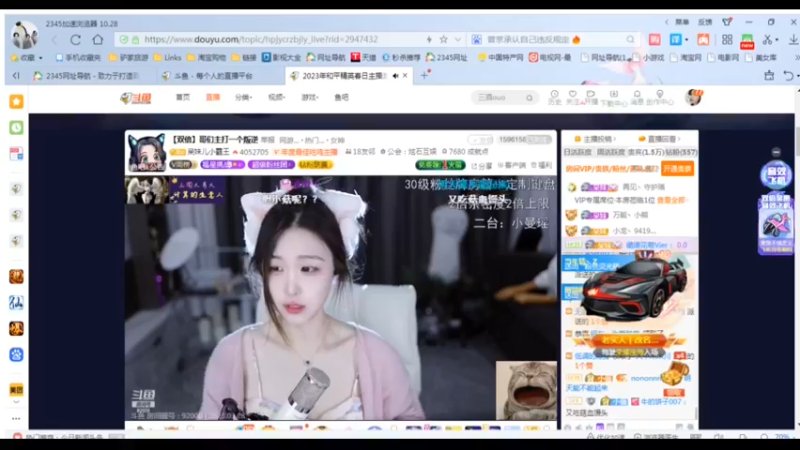Open the blue paw sidebar icon
Screen dimensions: 800x450
pyautogui.click(x=16, y=355)
